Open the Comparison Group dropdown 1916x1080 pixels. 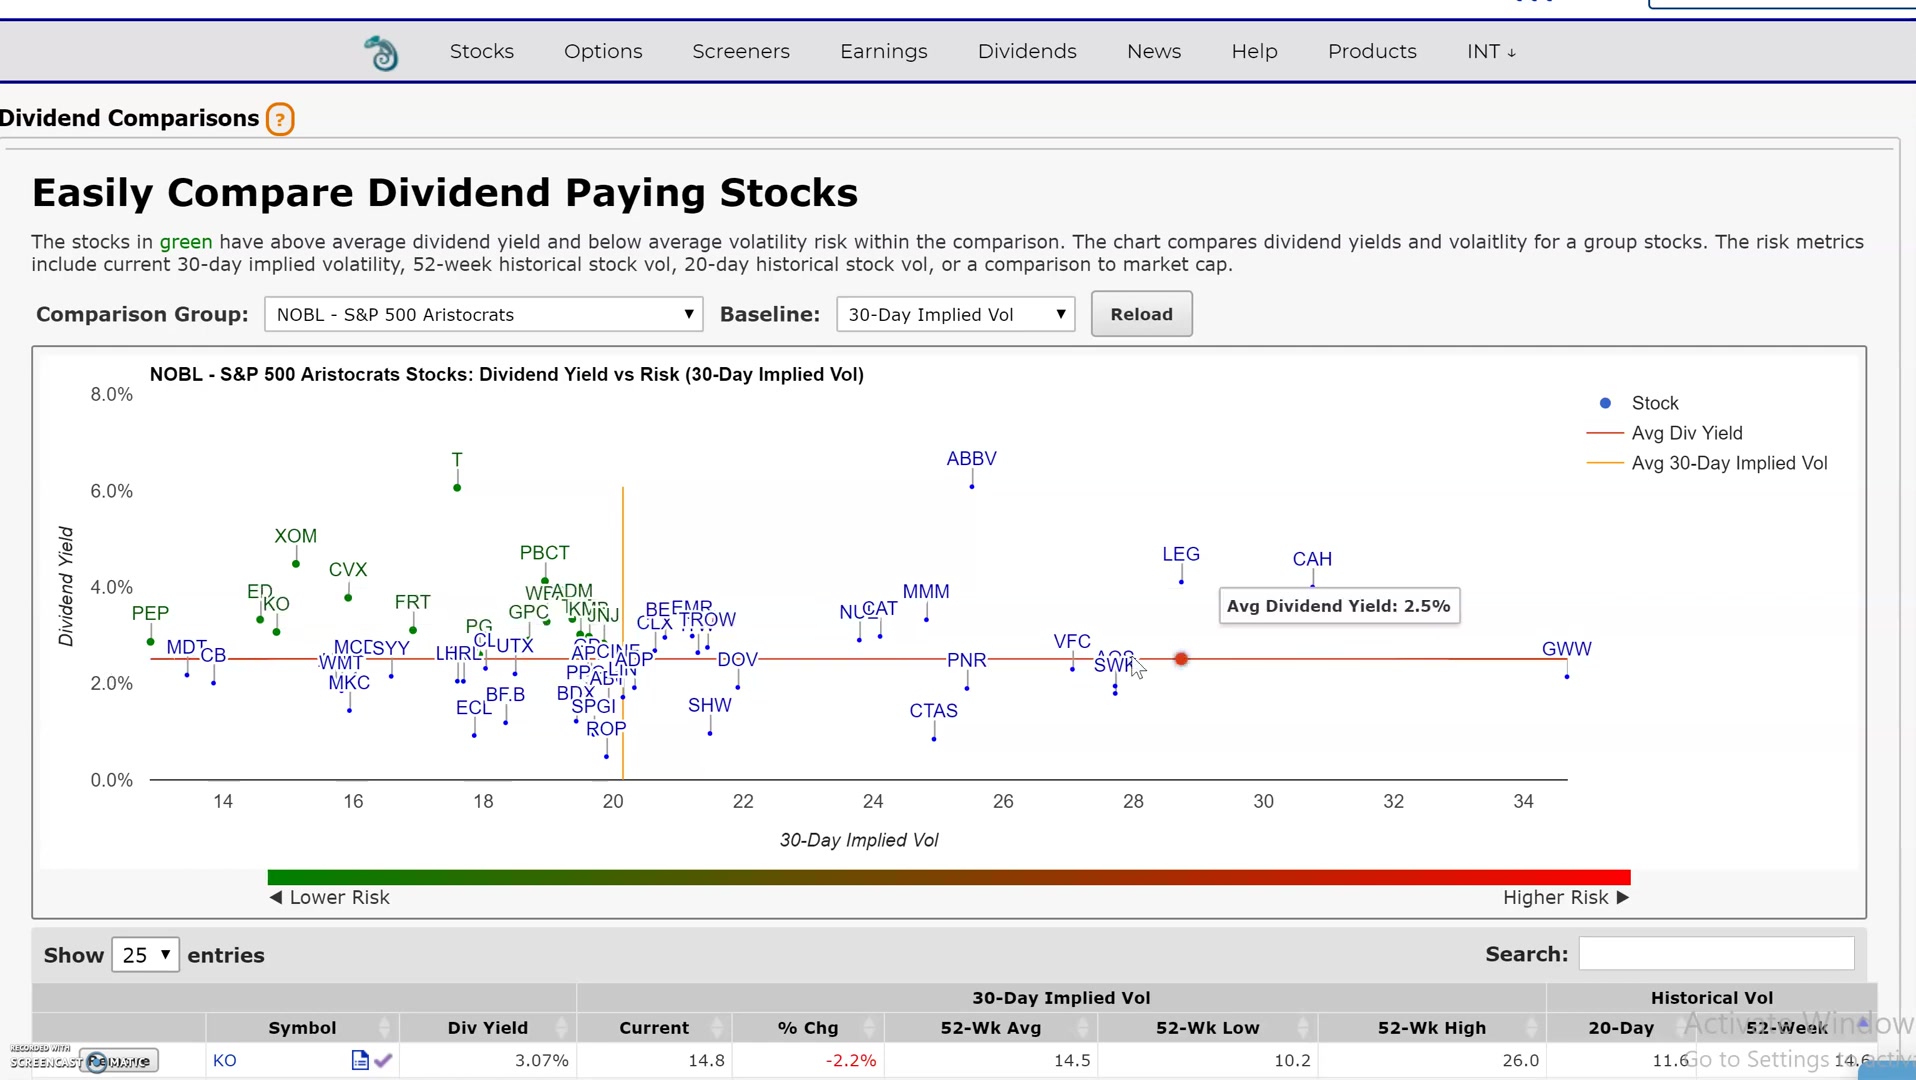(484, 314)
